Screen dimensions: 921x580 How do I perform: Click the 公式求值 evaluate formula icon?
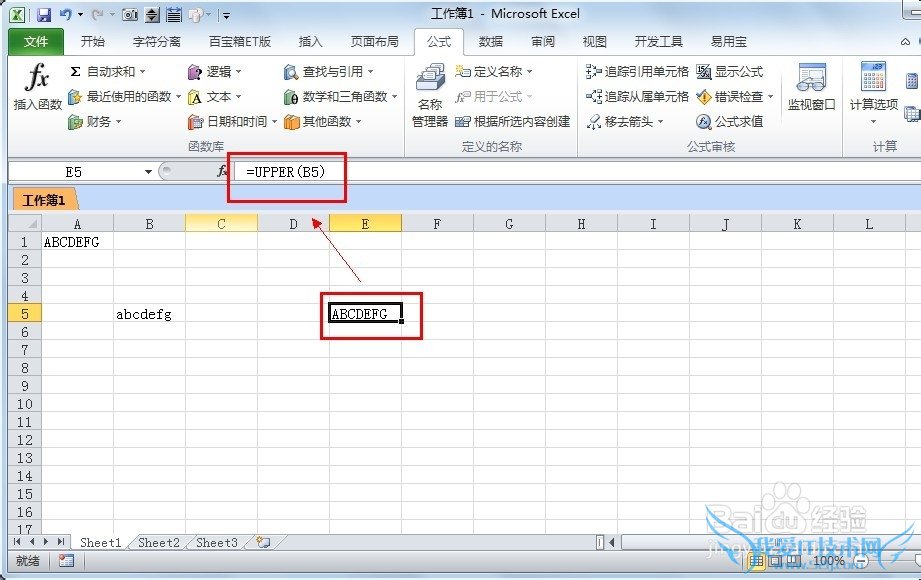click(x=704, y=122)
